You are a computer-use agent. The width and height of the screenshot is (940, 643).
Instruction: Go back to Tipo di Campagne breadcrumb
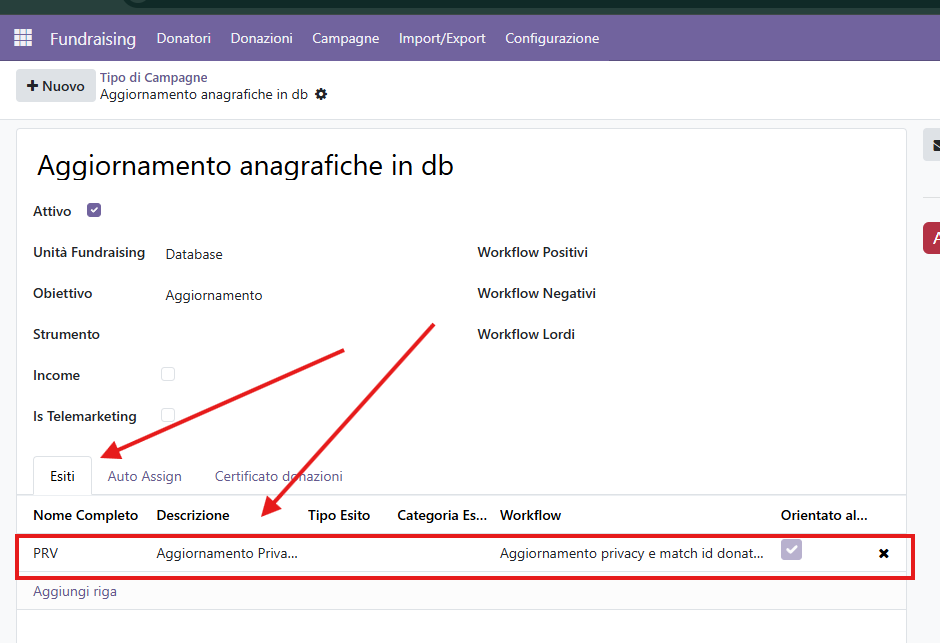click(x=153, y=77)
